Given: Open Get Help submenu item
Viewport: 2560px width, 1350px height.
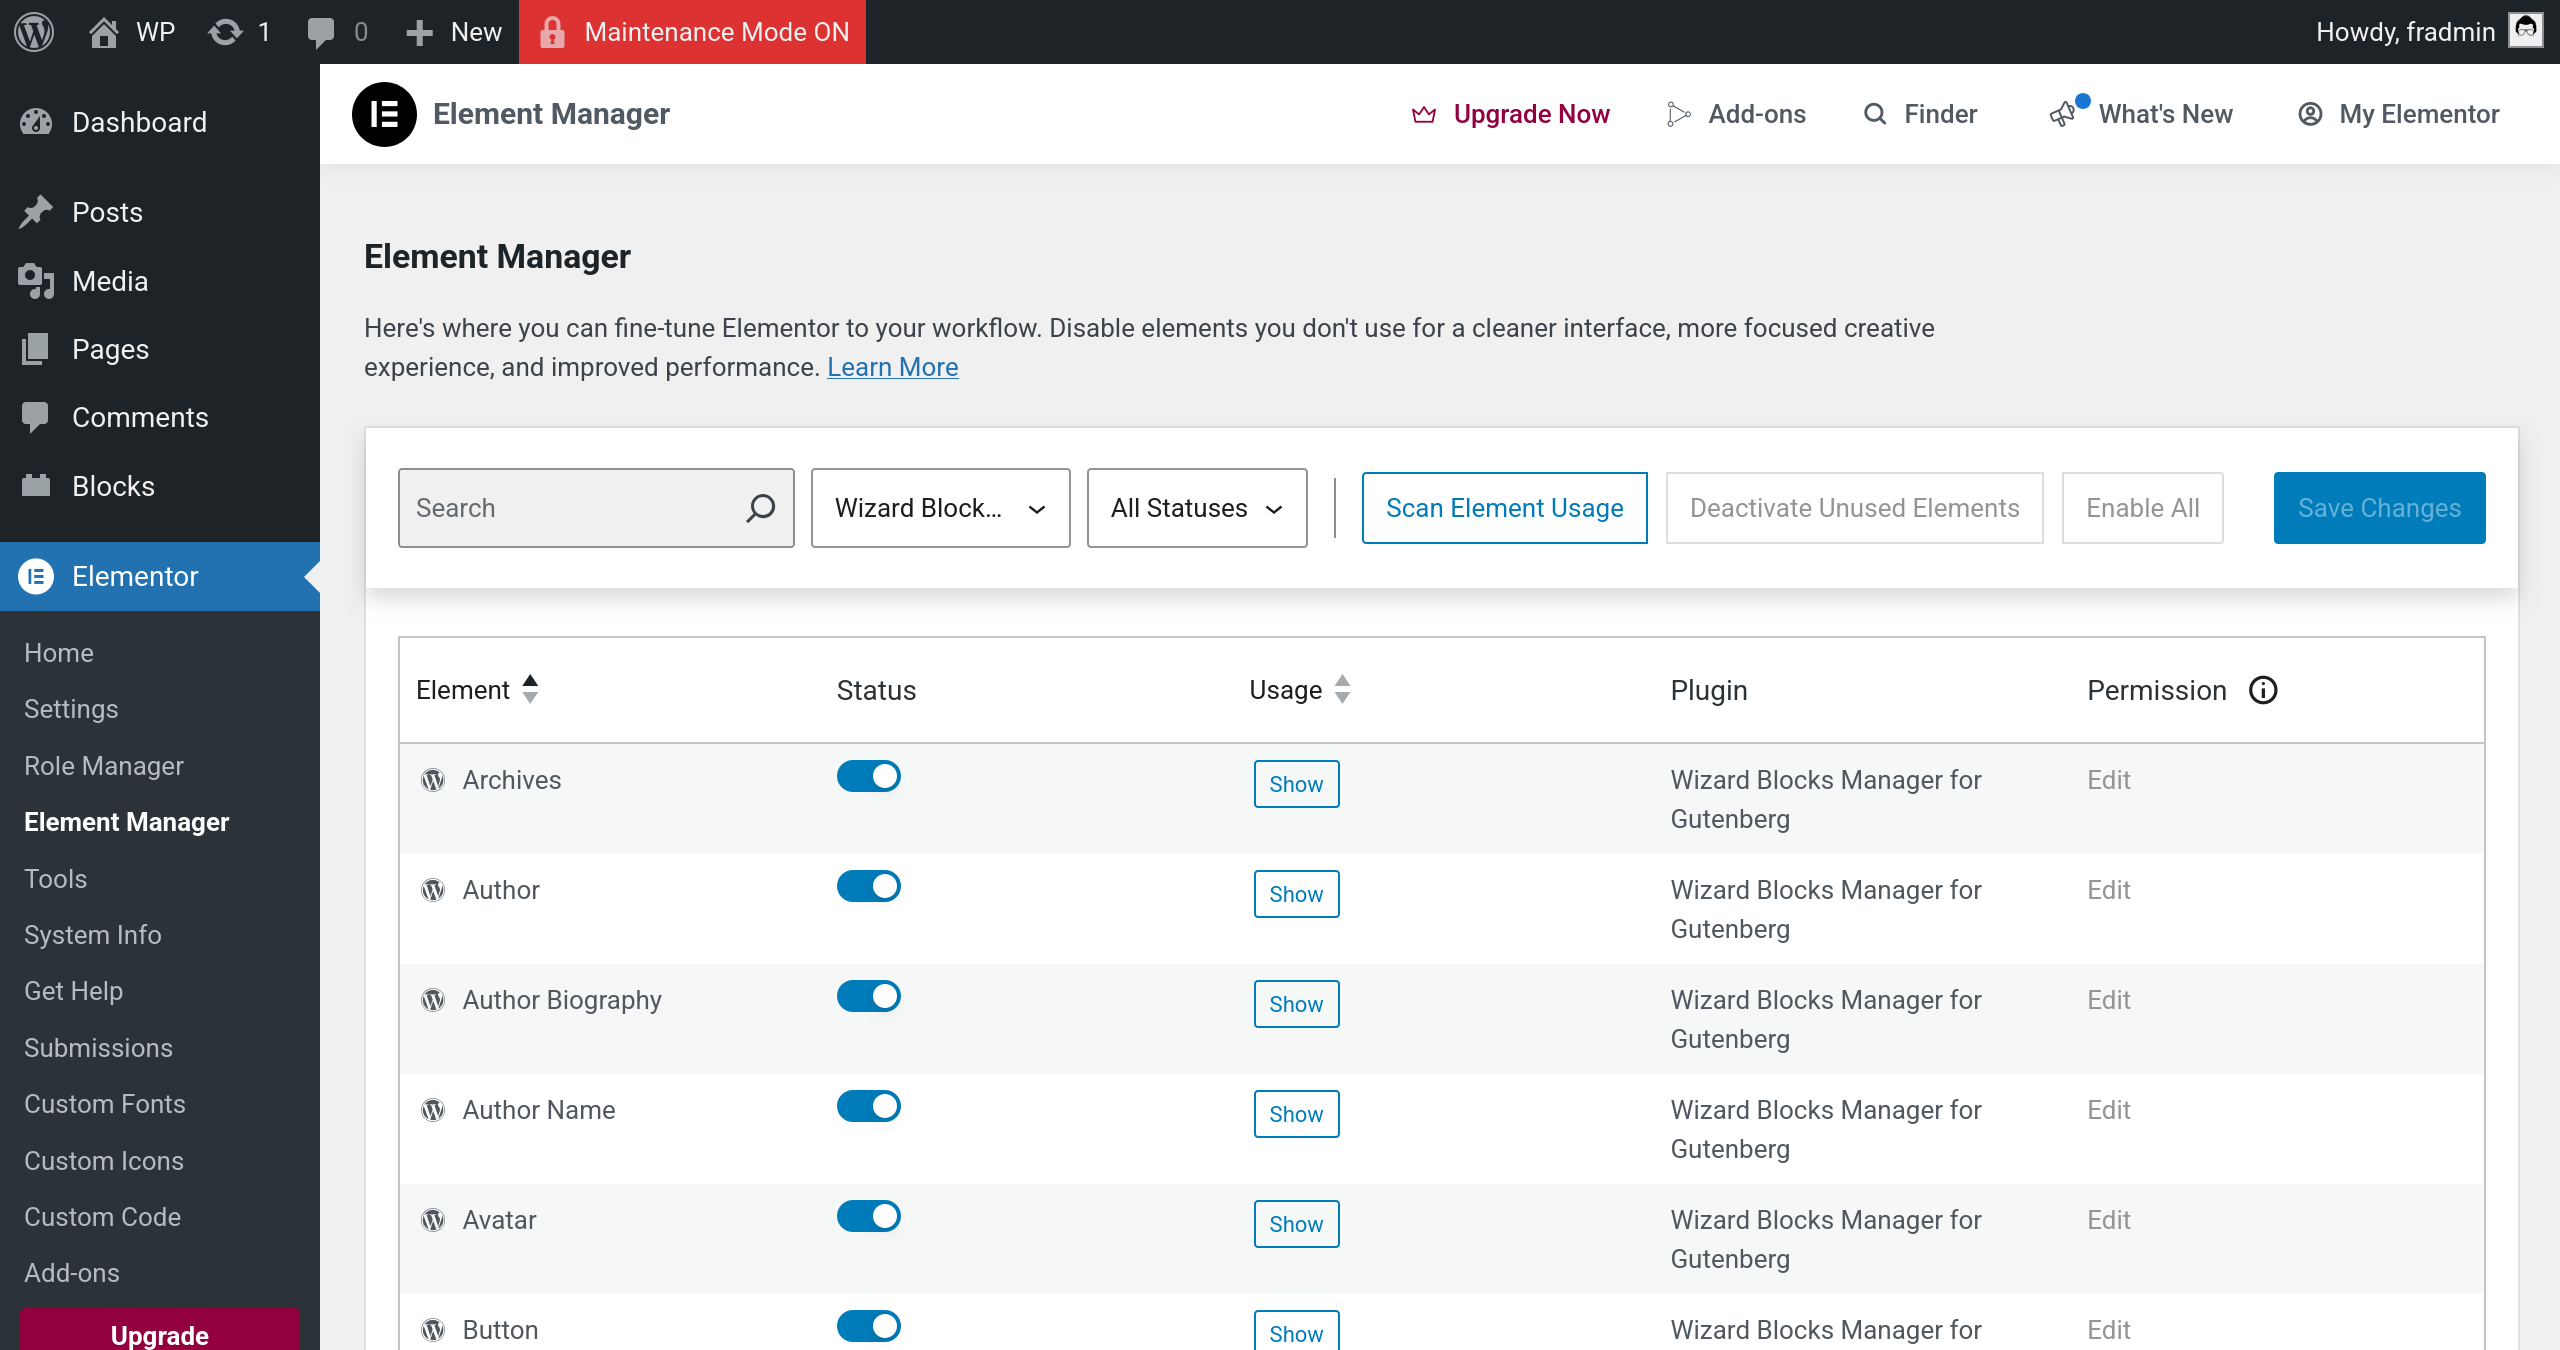Looking at the screenshot, I should (x=74, y=991).
